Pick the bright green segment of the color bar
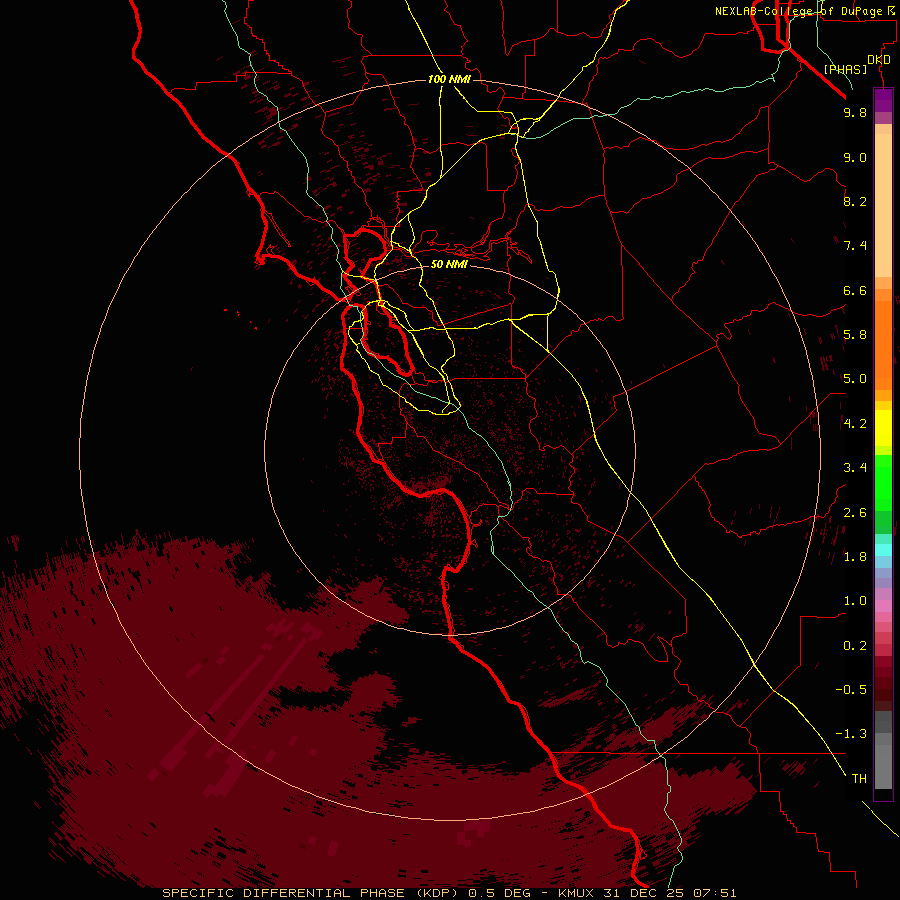The height and width of the screenshot is (900, 900). pos(883,482)
